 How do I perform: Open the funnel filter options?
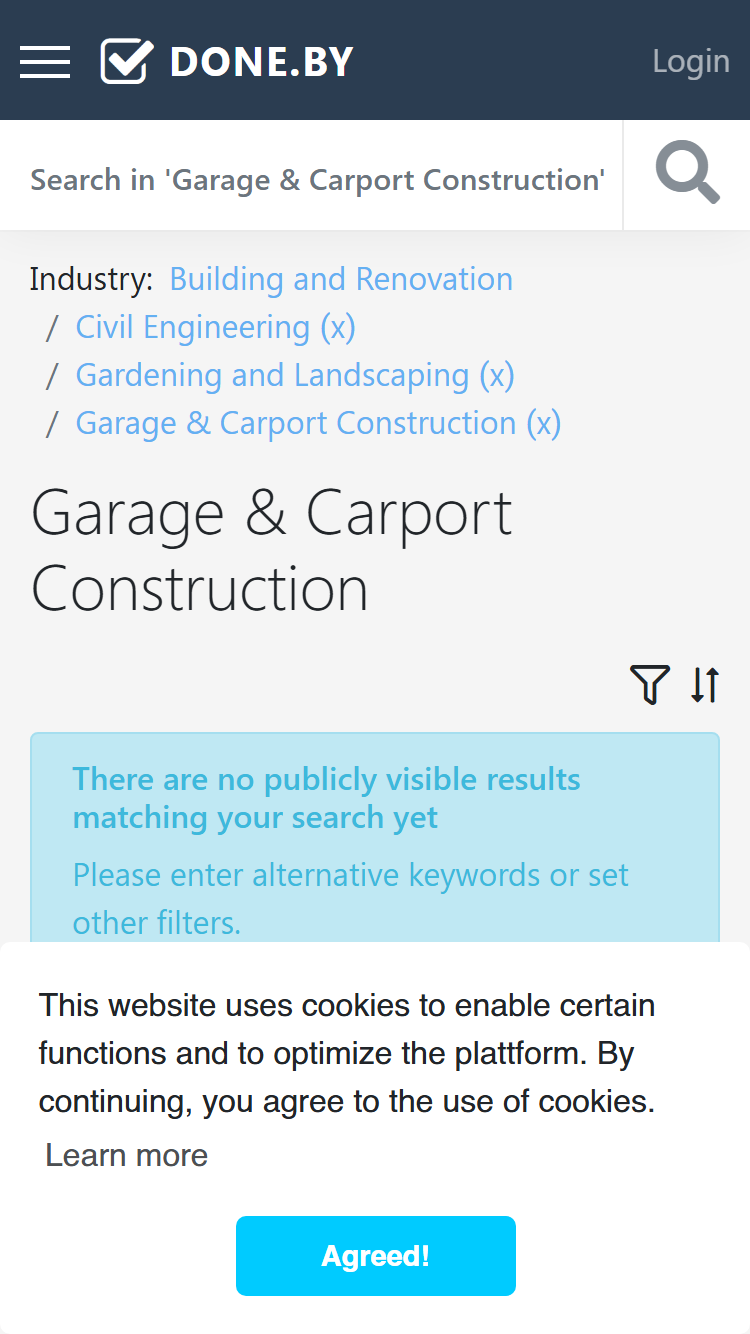tap(650, 685)
